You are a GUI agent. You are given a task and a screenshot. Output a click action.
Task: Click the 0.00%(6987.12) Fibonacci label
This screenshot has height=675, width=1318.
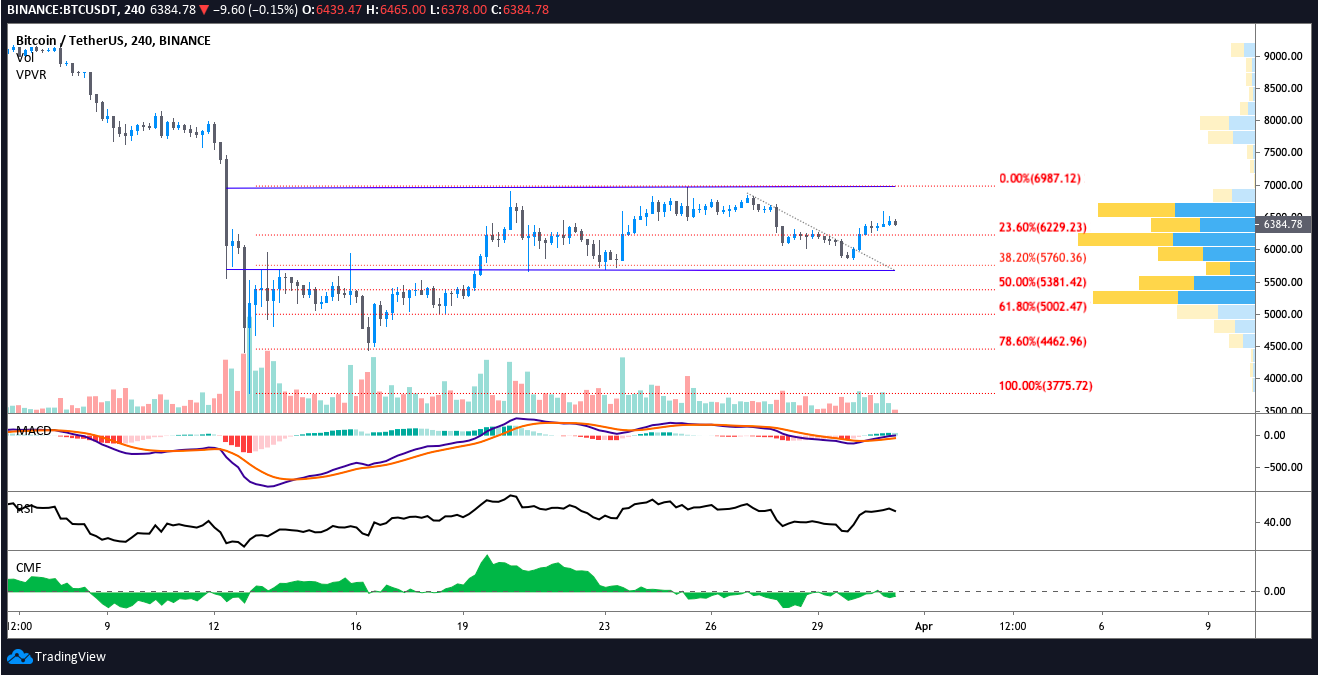click(1040, 179)
